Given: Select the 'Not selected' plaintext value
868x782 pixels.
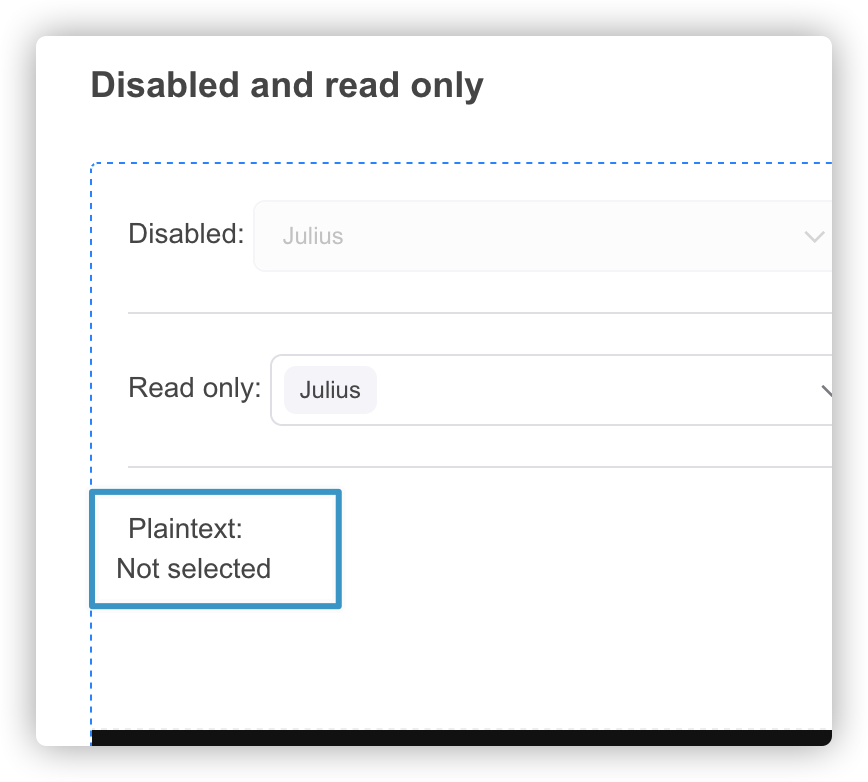Looking at the screenshot, I should tap(193, 569).
